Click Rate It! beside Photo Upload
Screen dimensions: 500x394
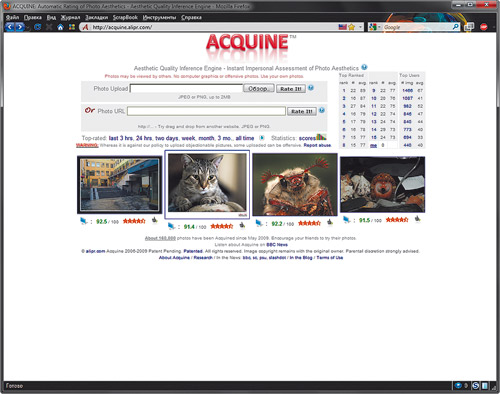click(291, 89)
